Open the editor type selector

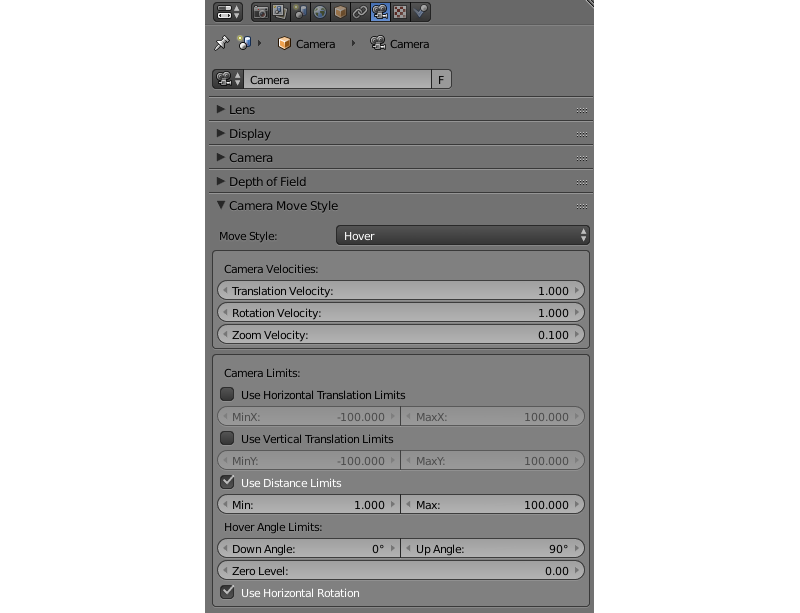click(x=228, y=12)
